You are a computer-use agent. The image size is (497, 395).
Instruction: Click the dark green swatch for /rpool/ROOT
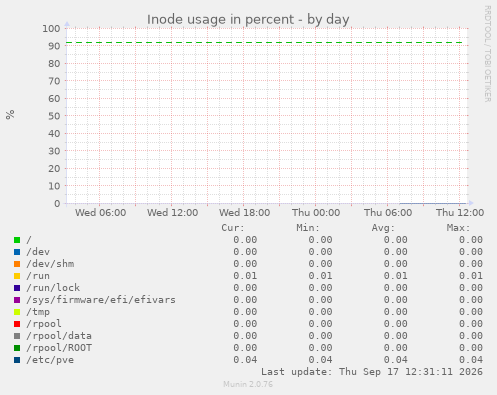click(x=17, y=348)
